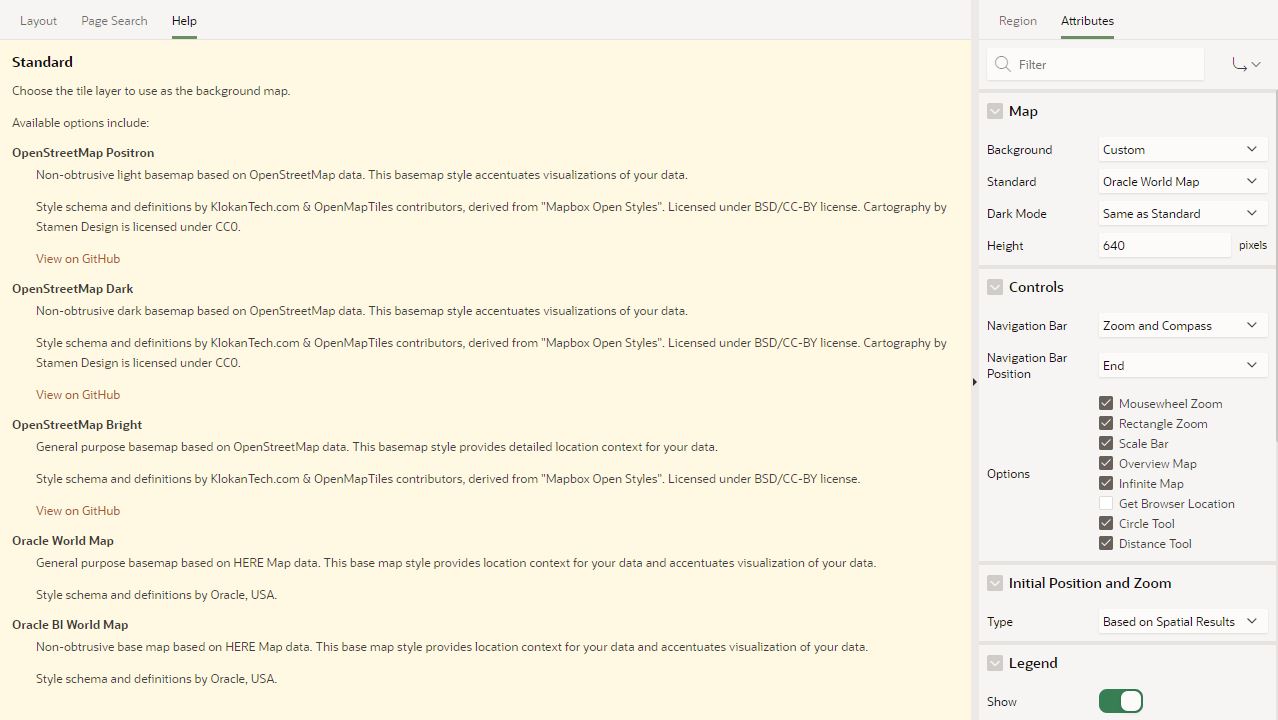This screenshot has height=720, width=1278.
Task: Uncheck the Mousewheel Zoom option
Action: tap(1106, 403)
